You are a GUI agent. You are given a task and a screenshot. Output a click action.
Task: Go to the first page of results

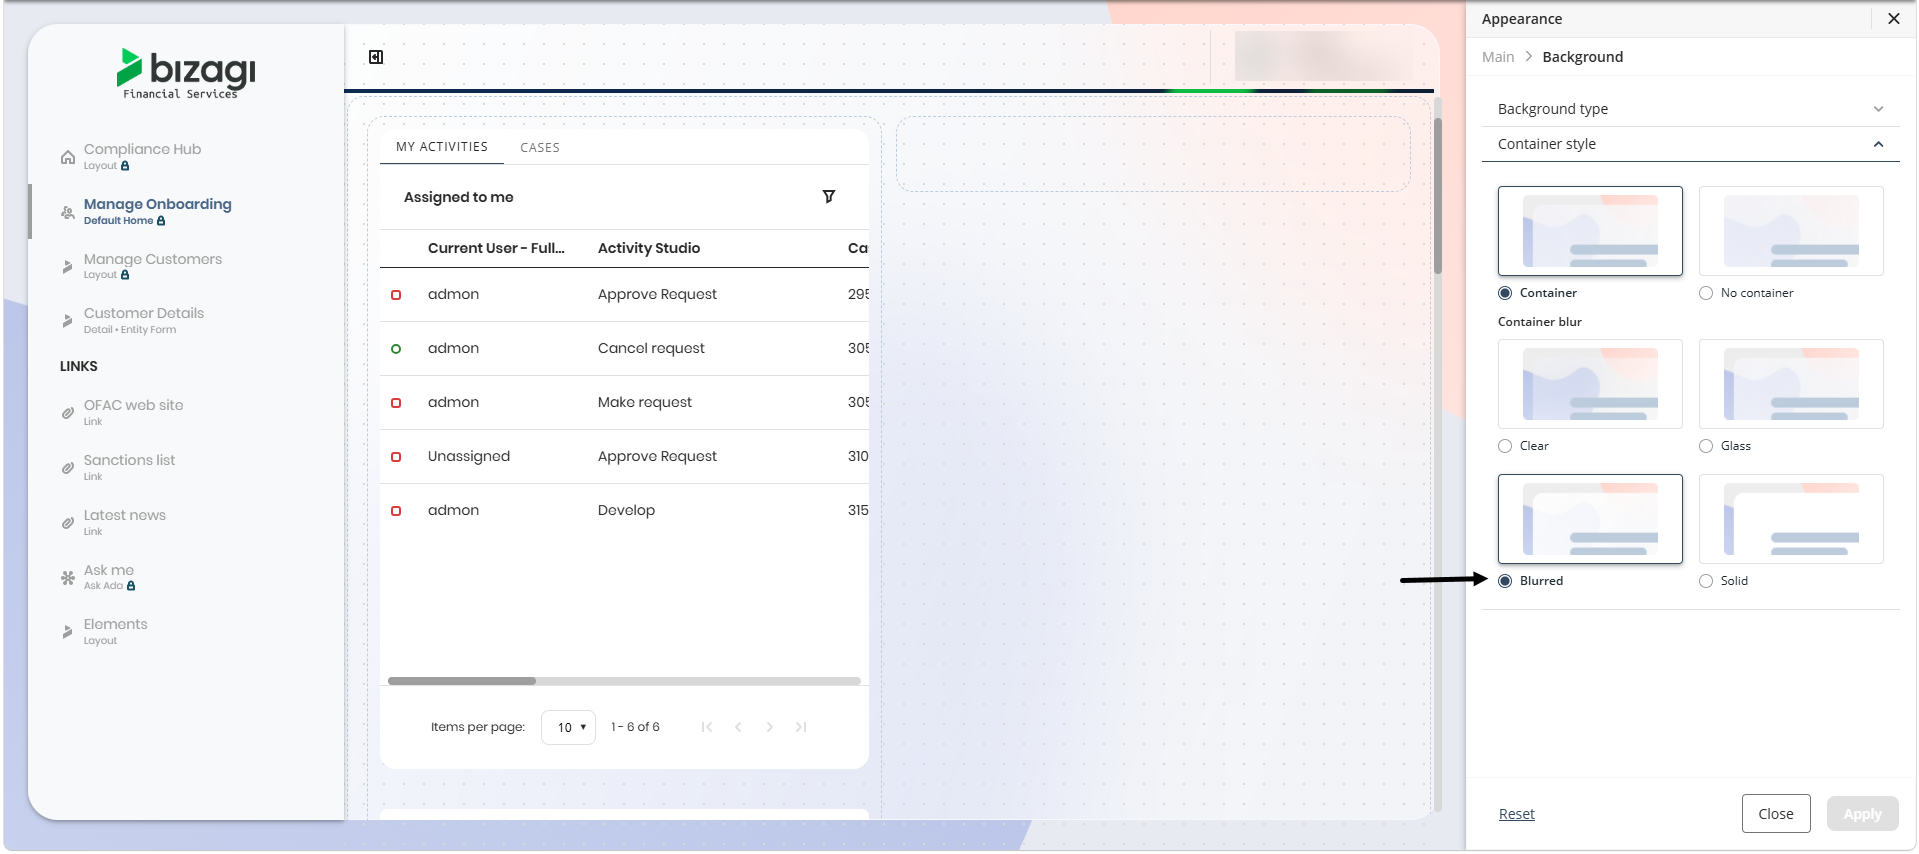click(x=707, y=727)
